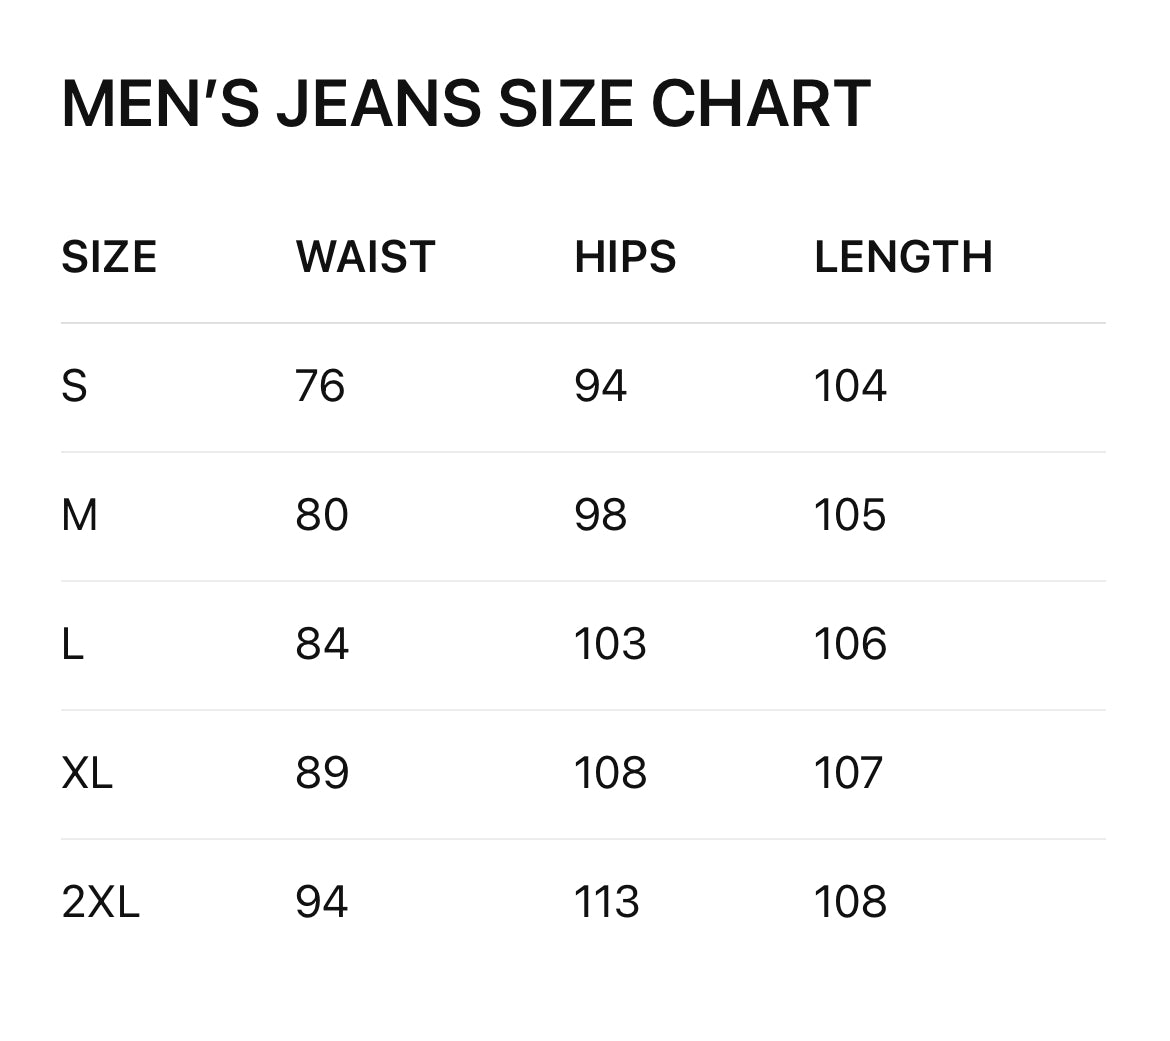The image size is (1170, 1041).
Task: Select the XL size row label
Action: (x=87, y=773)
